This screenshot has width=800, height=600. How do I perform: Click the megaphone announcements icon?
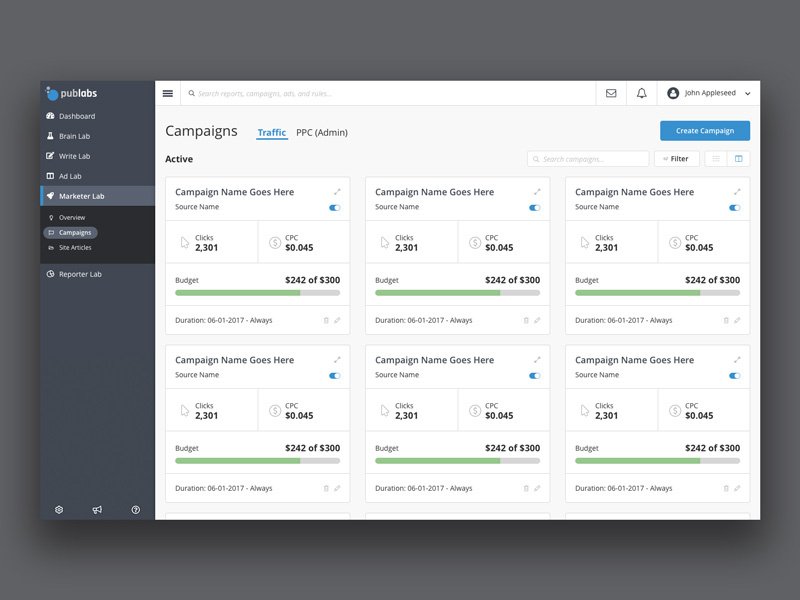tap(97, 510)
